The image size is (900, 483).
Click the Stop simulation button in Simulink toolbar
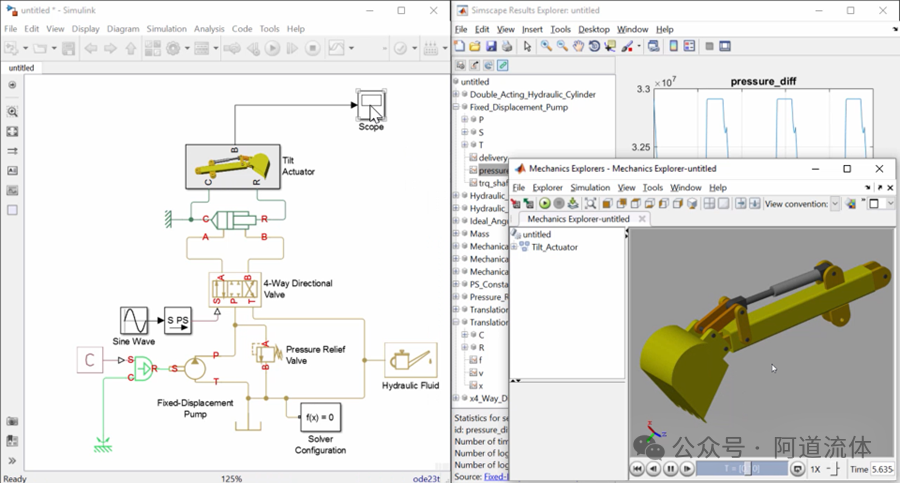pyautogui.click(x=312, y=48)
